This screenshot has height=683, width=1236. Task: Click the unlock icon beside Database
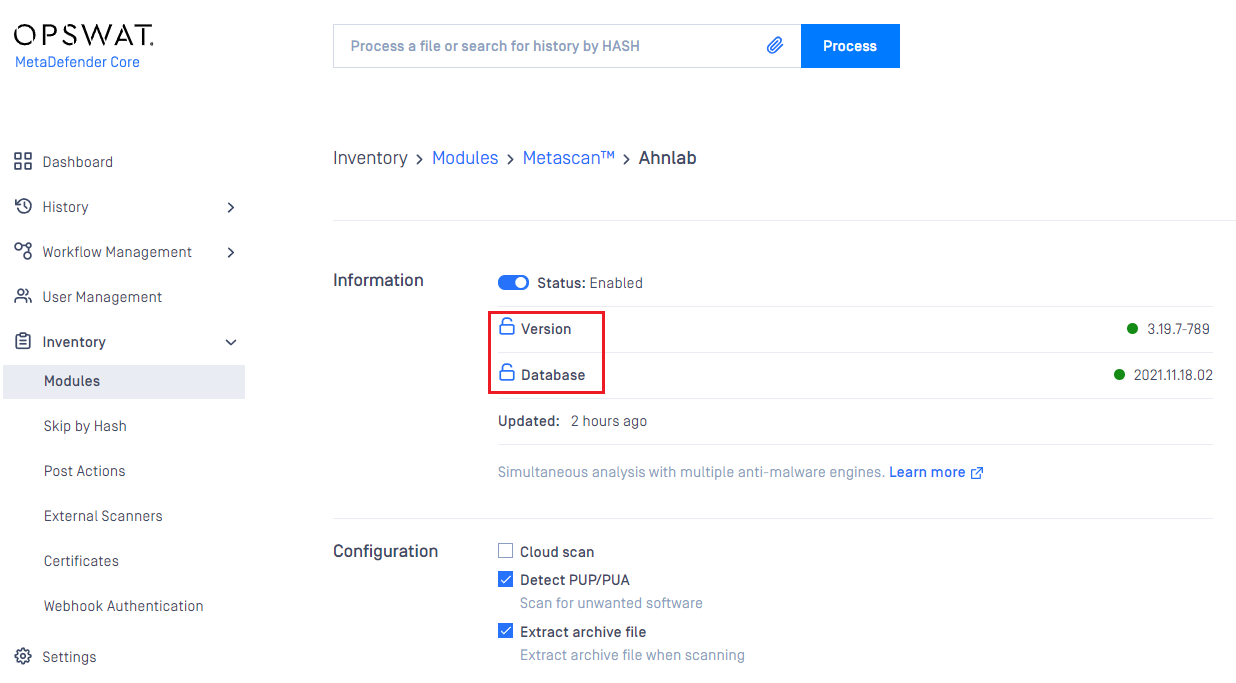pos(507,374)
